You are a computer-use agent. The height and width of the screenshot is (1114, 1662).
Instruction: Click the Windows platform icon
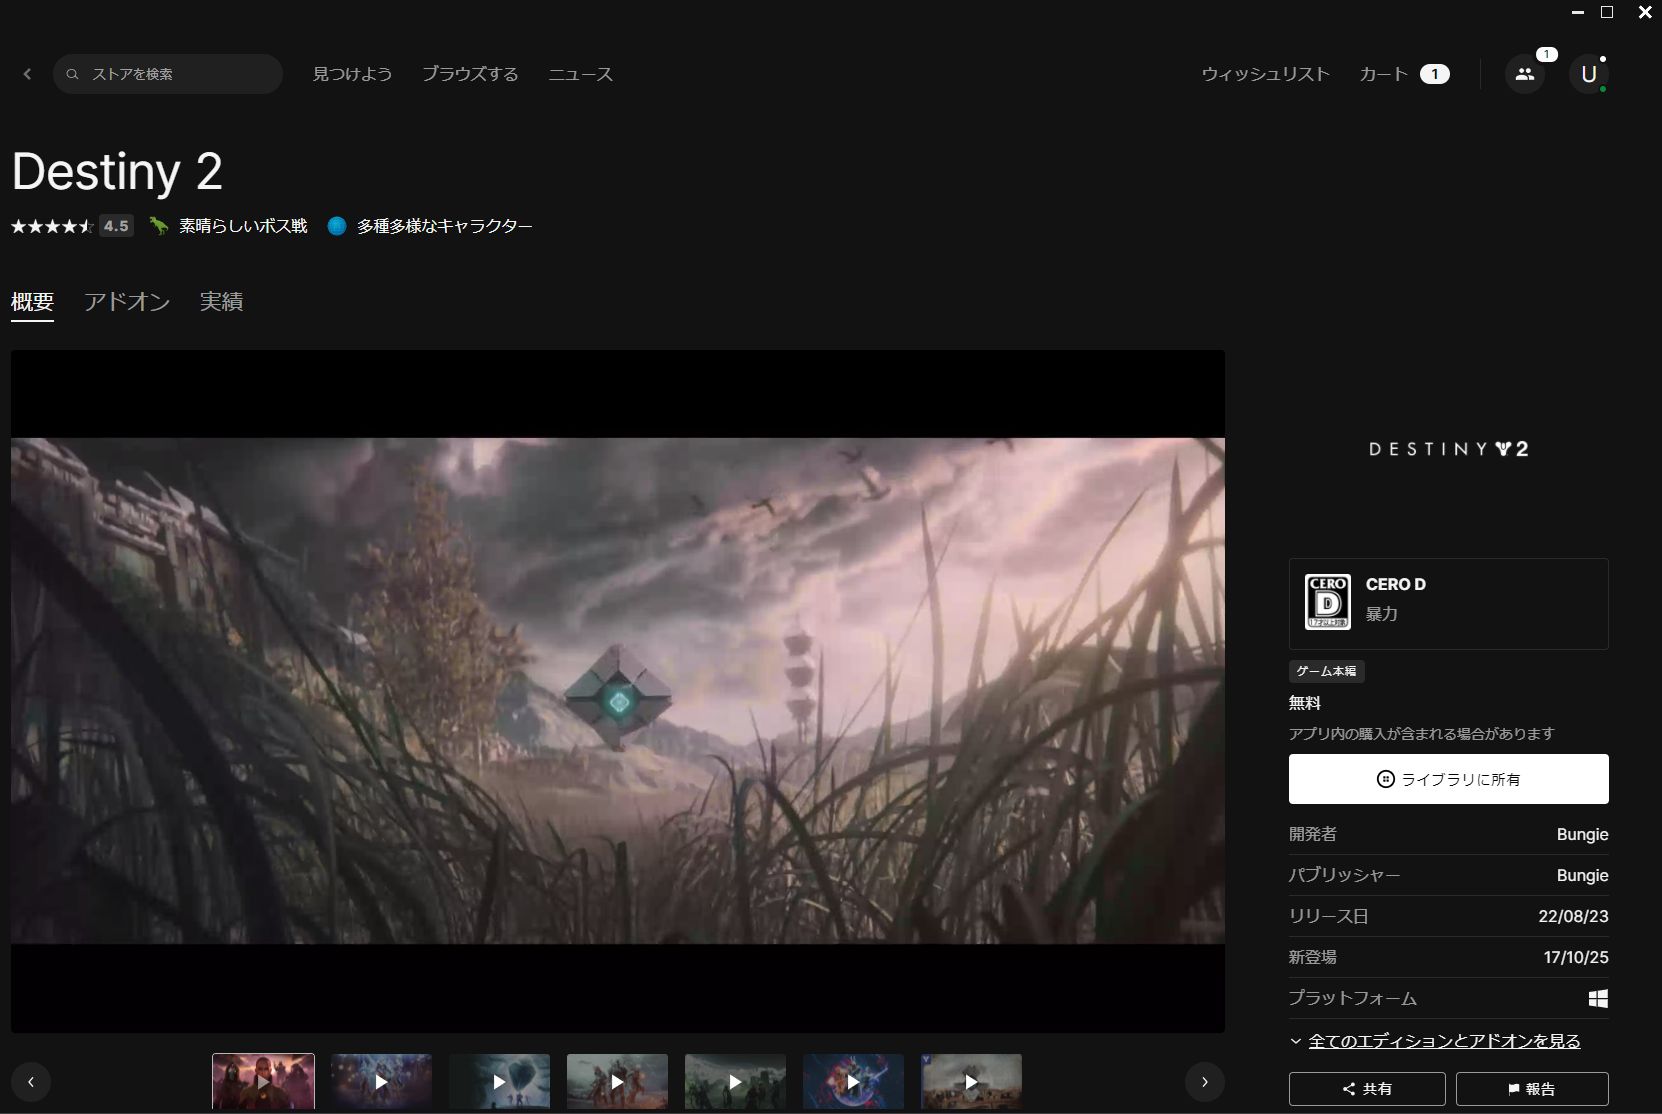click(x=1597, y=998)
